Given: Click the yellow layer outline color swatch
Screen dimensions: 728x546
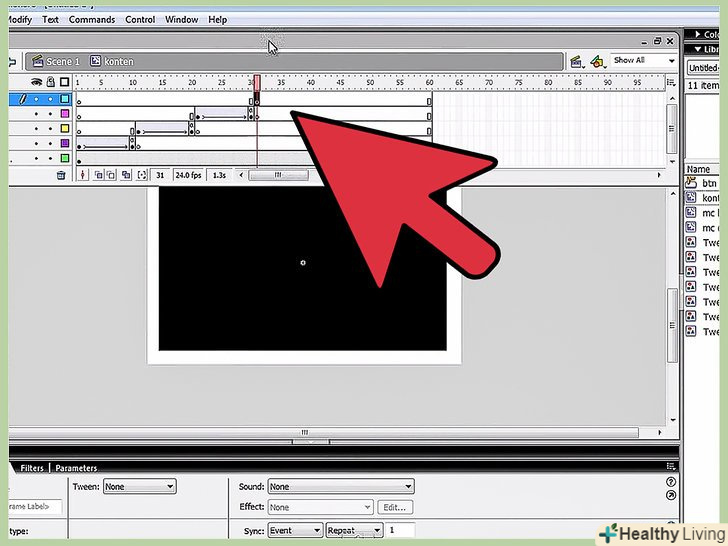Looking at the screenshot, I should (65, 129).
